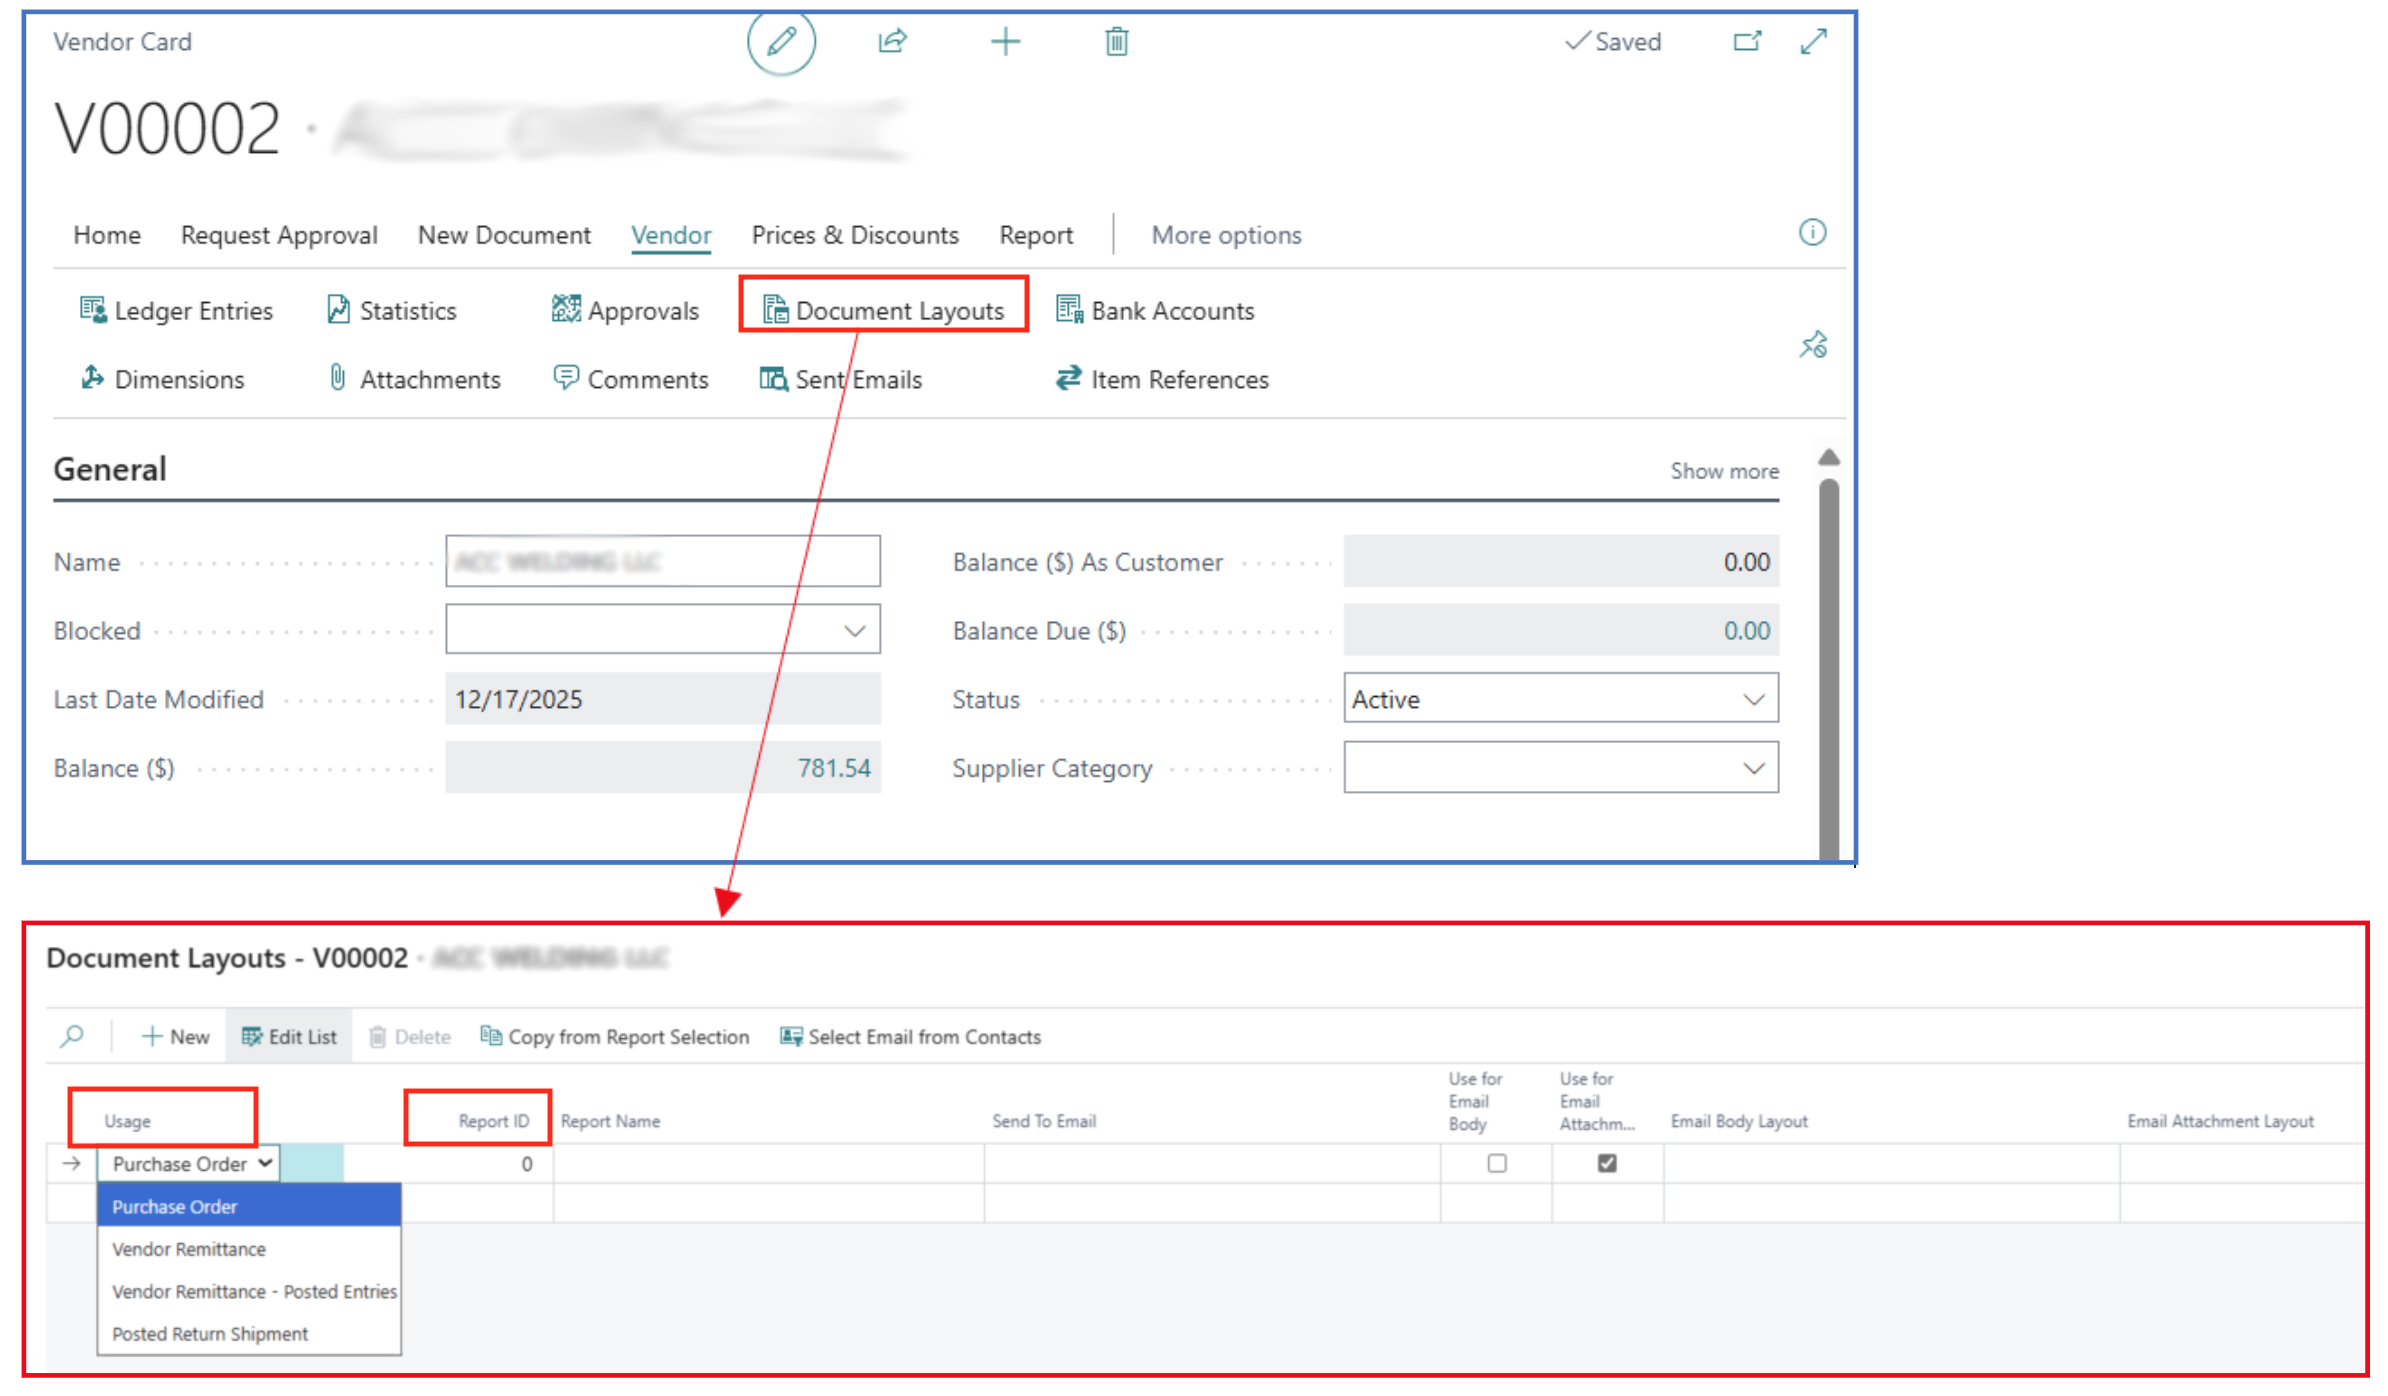Click the search magnifier in Document Layouts
Viewport: 2388px width, 1396px height.
(x=72, y=1037)
